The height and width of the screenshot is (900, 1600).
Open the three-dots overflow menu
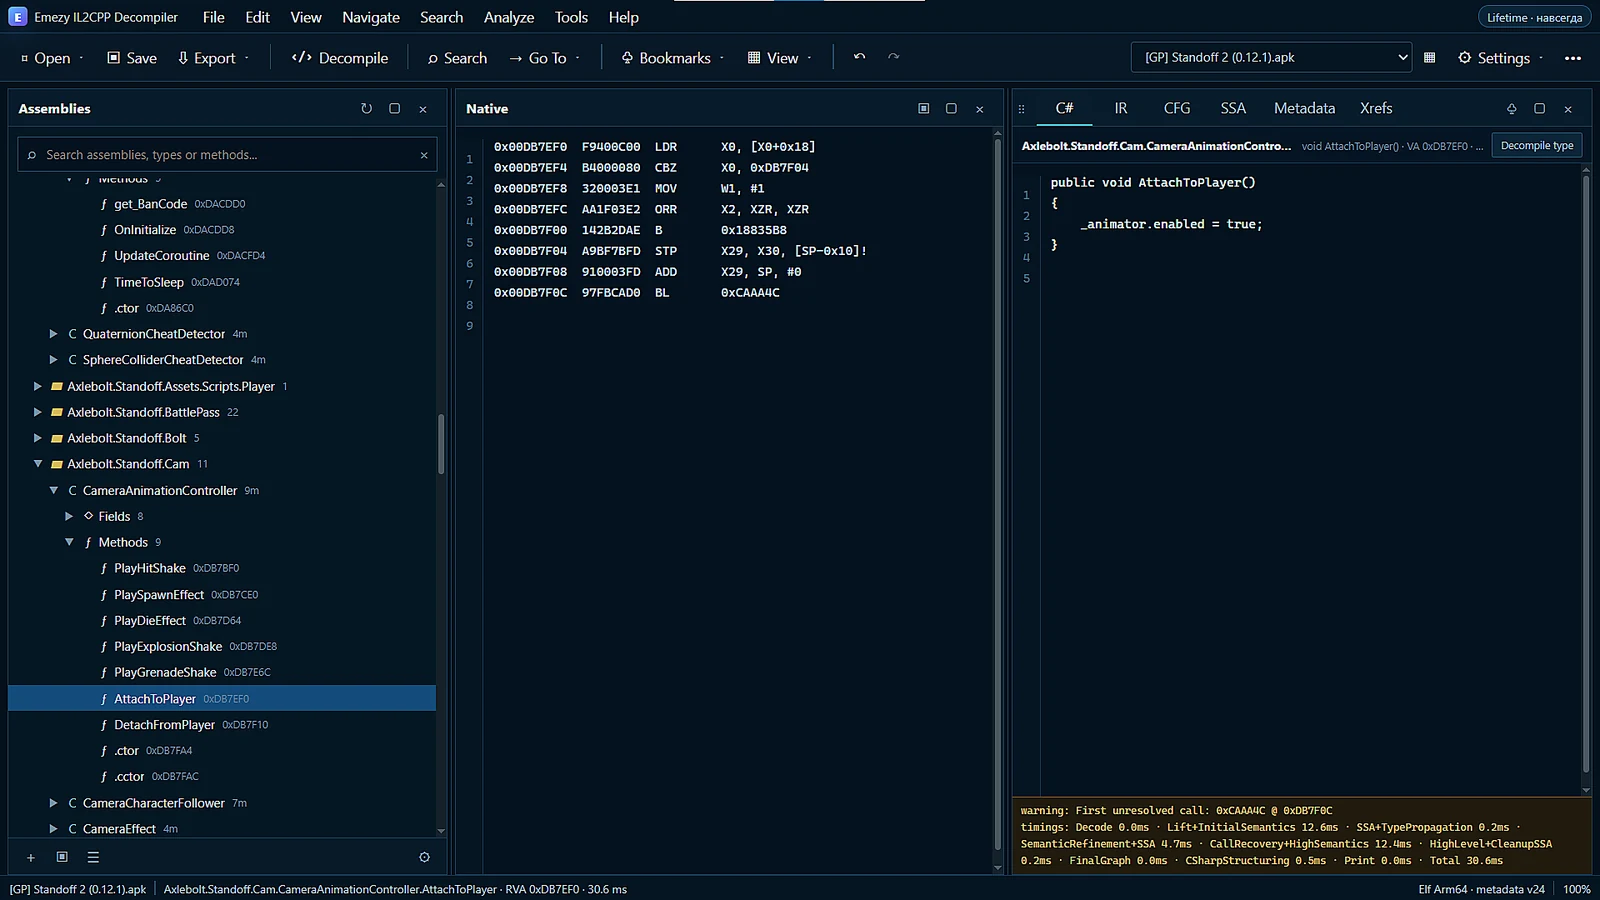coord(1573,58)
